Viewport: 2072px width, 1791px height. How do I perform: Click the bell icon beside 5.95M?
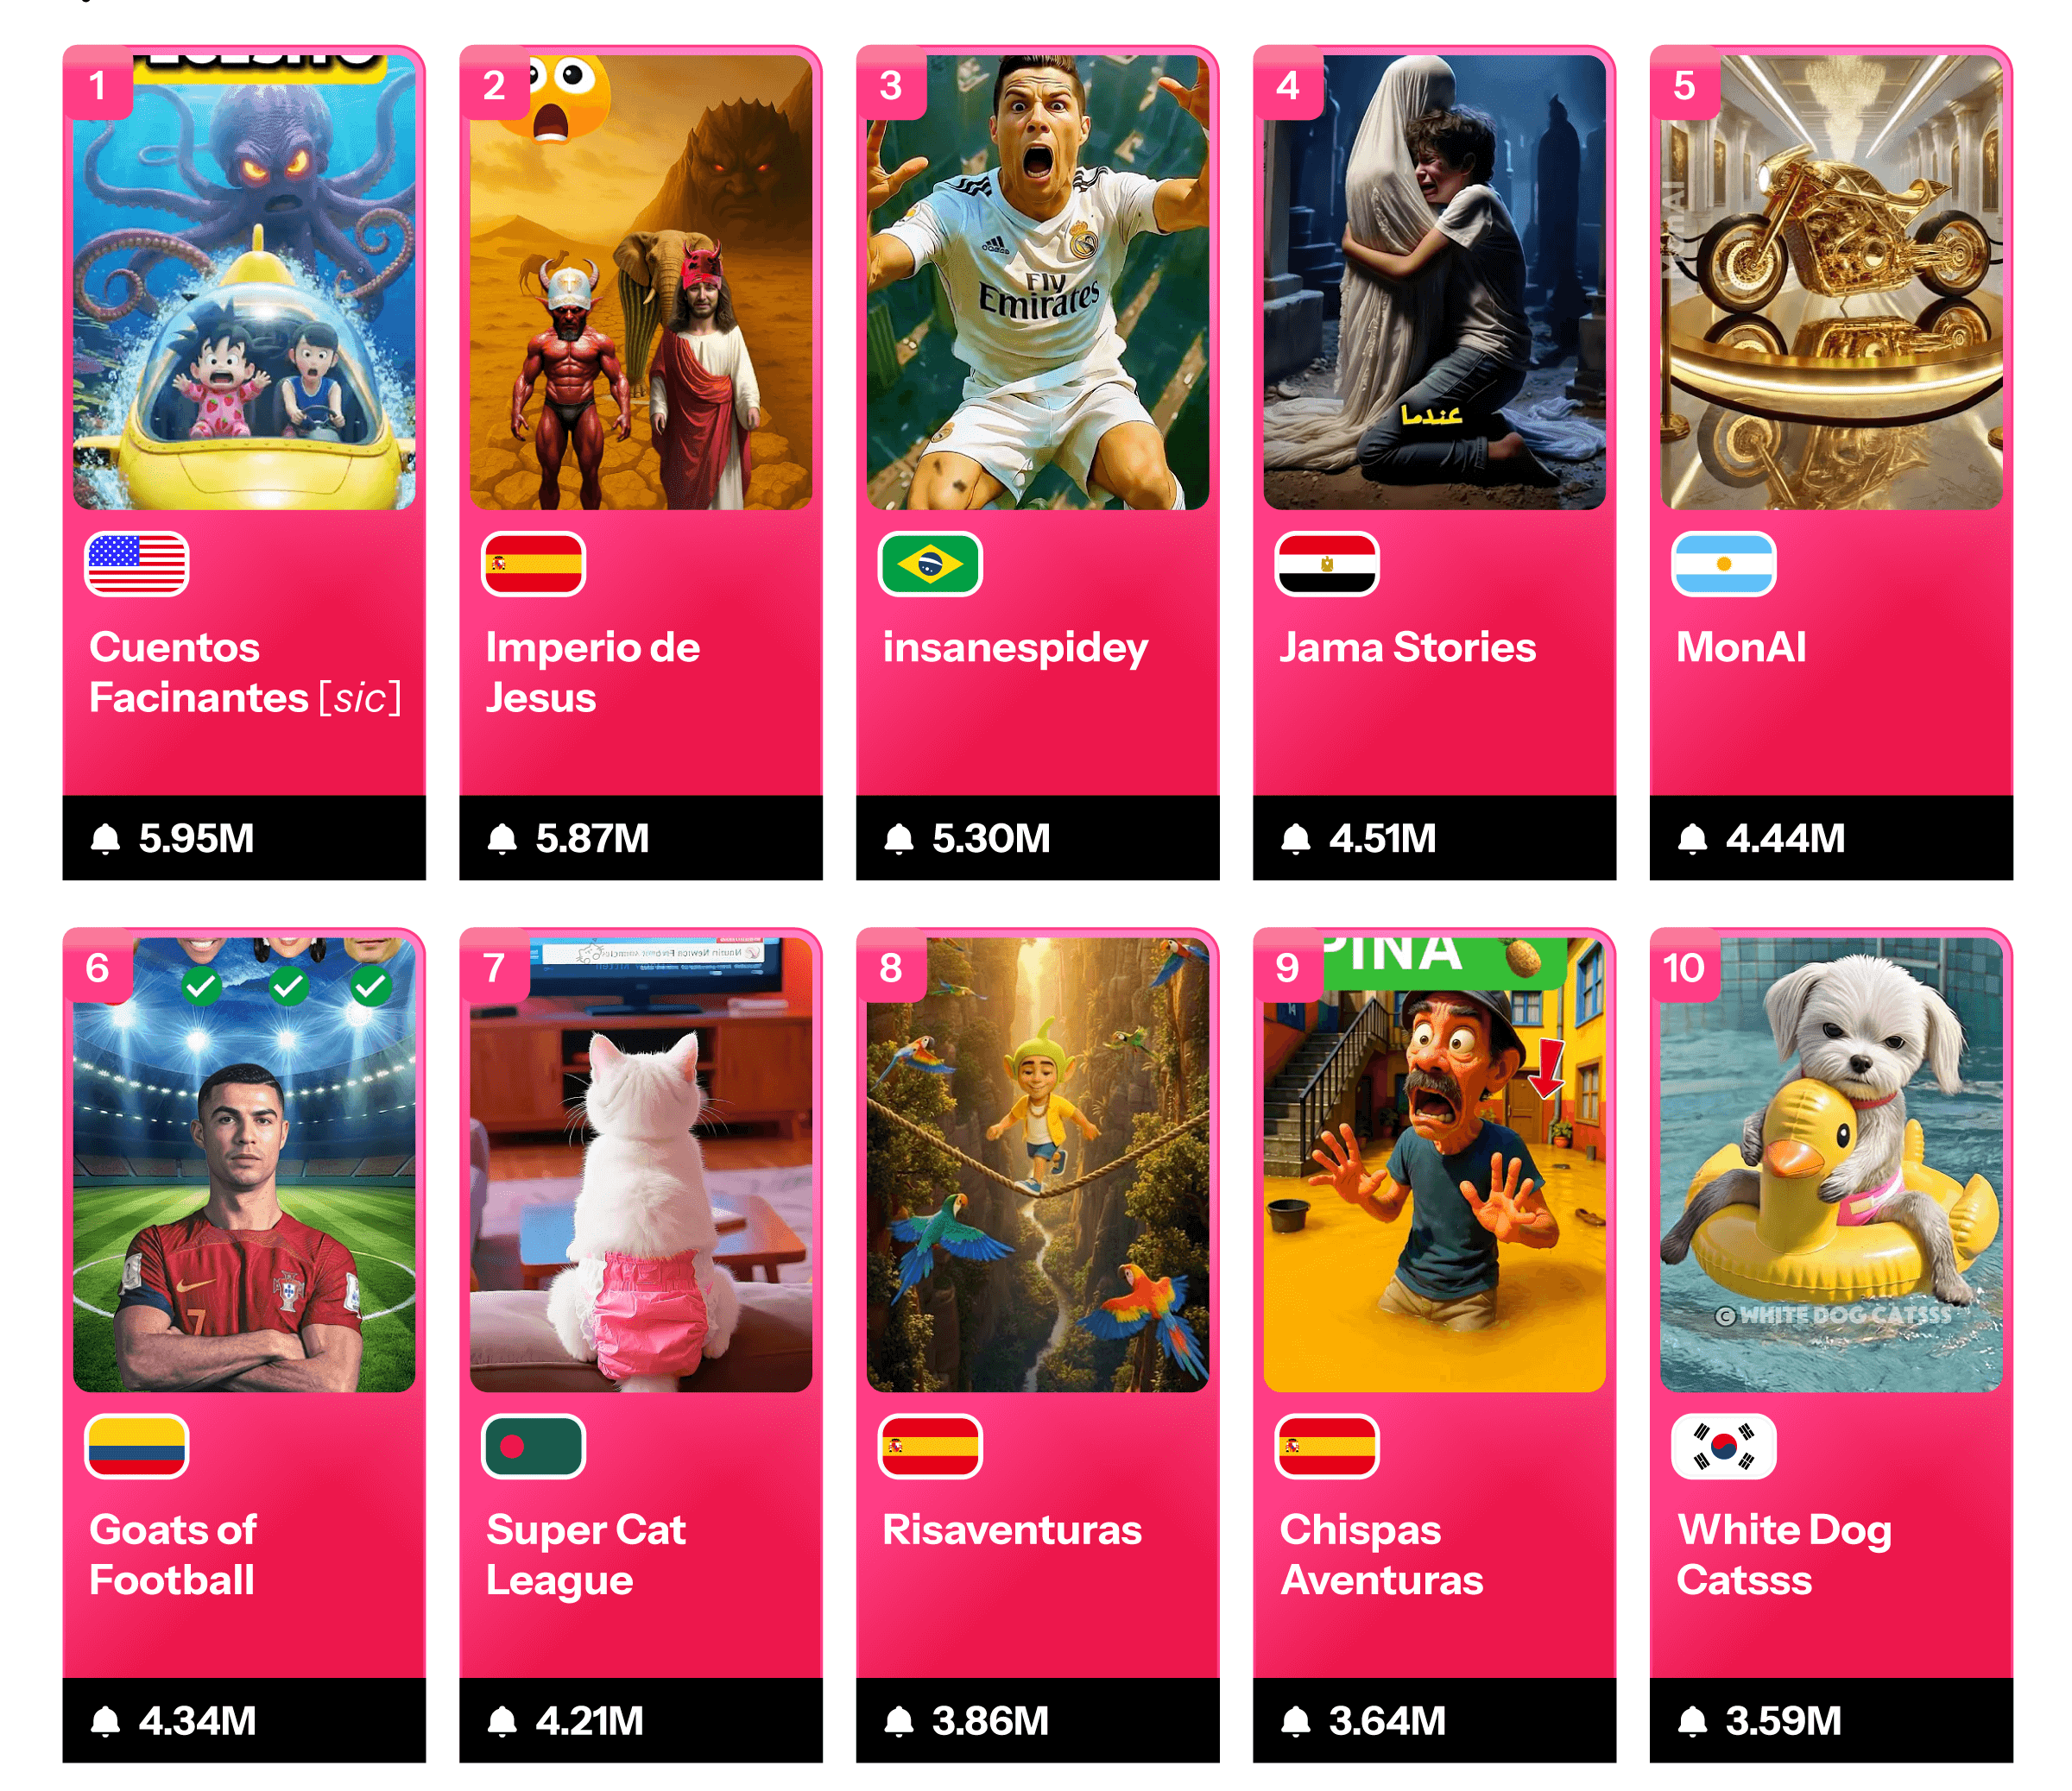tap(105, 838)
